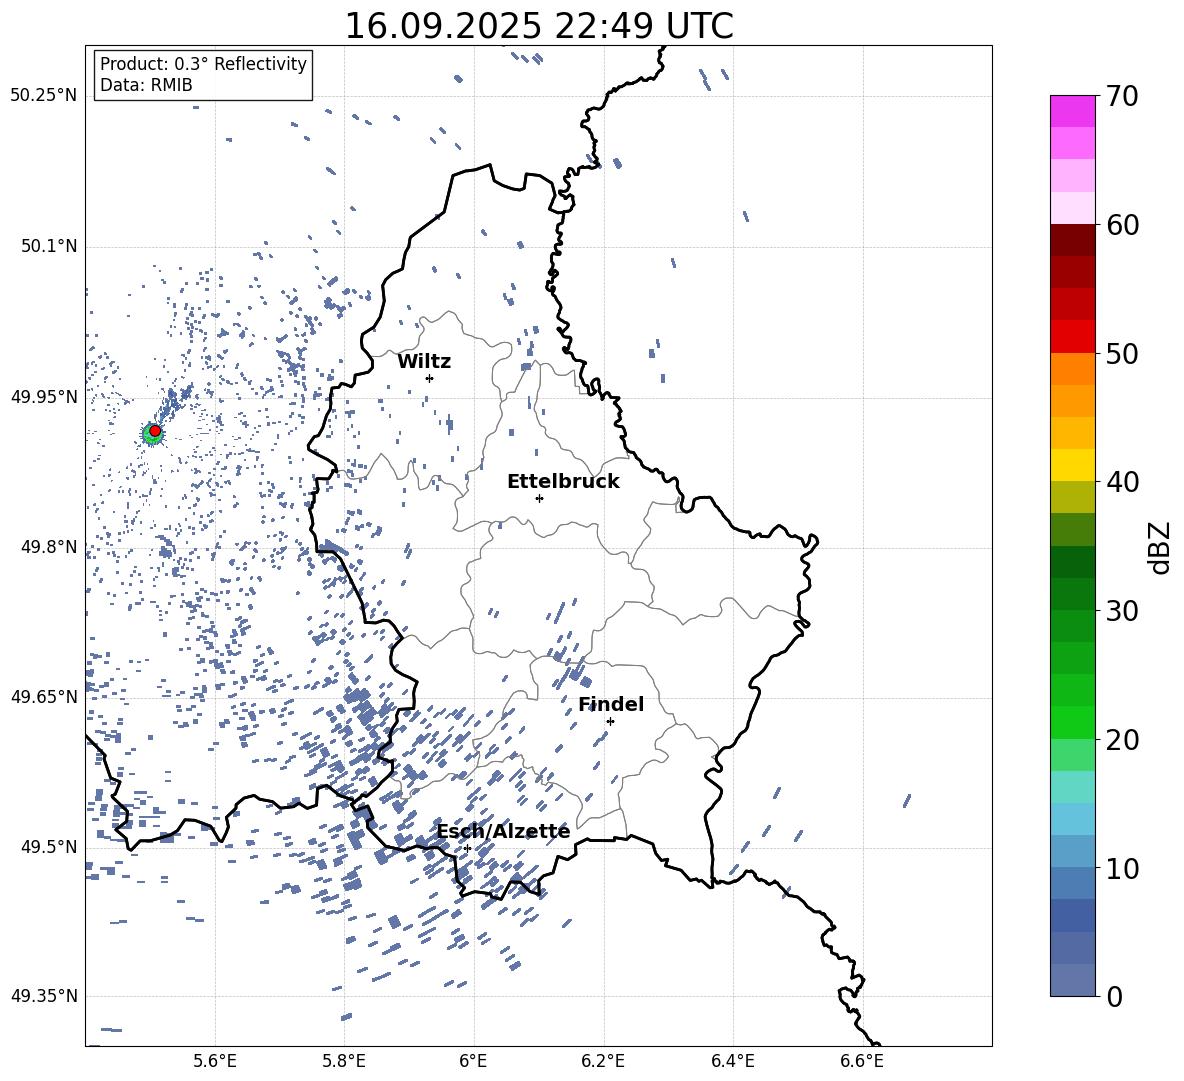Click the 60 tick on the colorbar
This screenshot has height=1081, width=1184.
click(1122, 225)
